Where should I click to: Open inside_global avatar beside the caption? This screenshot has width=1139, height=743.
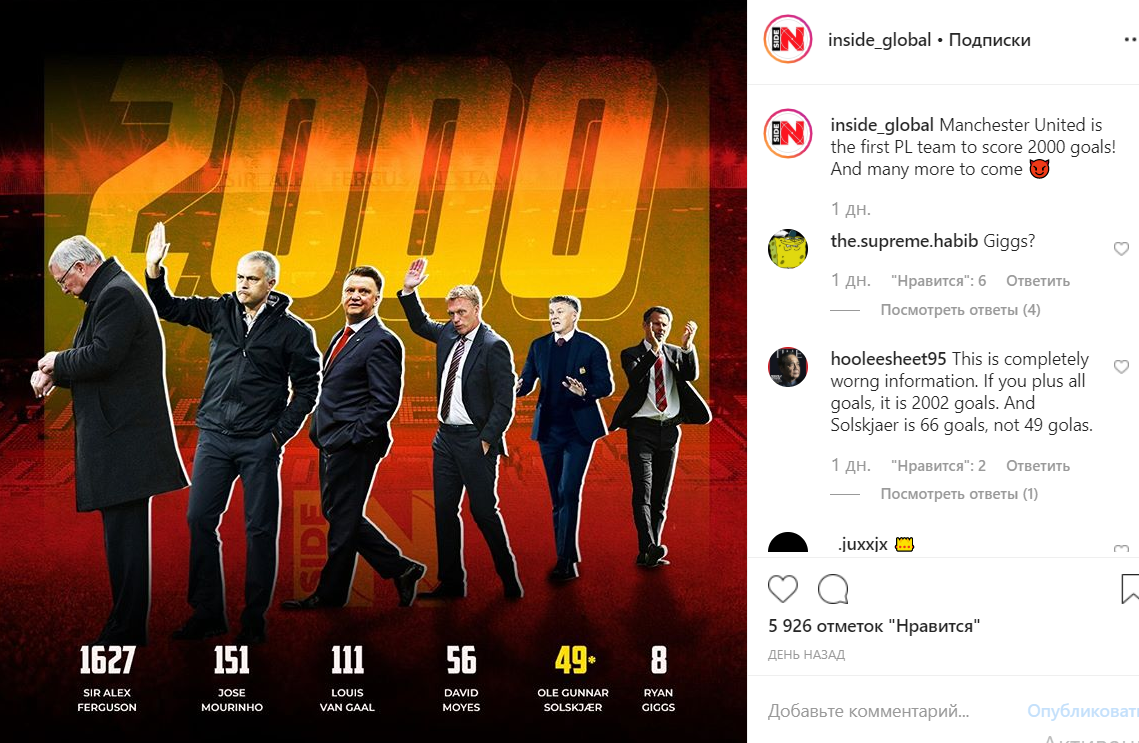coord(787,134)
